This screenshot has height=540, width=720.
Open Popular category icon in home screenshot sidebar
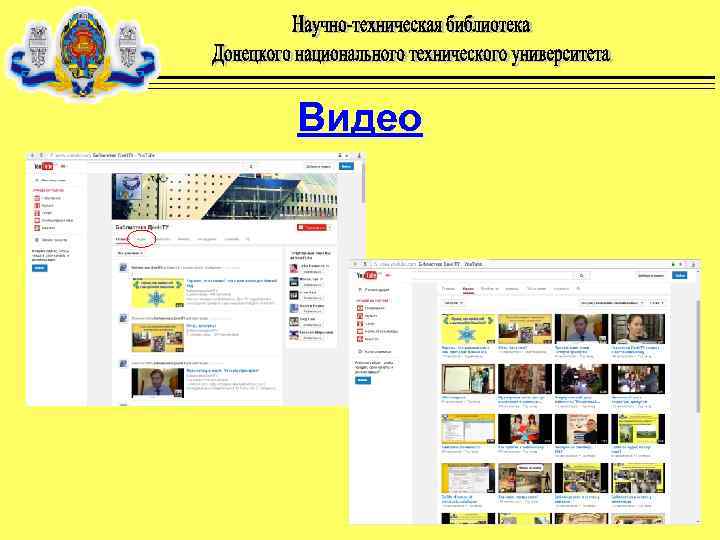pyautogui.click(x=37, y=198)
